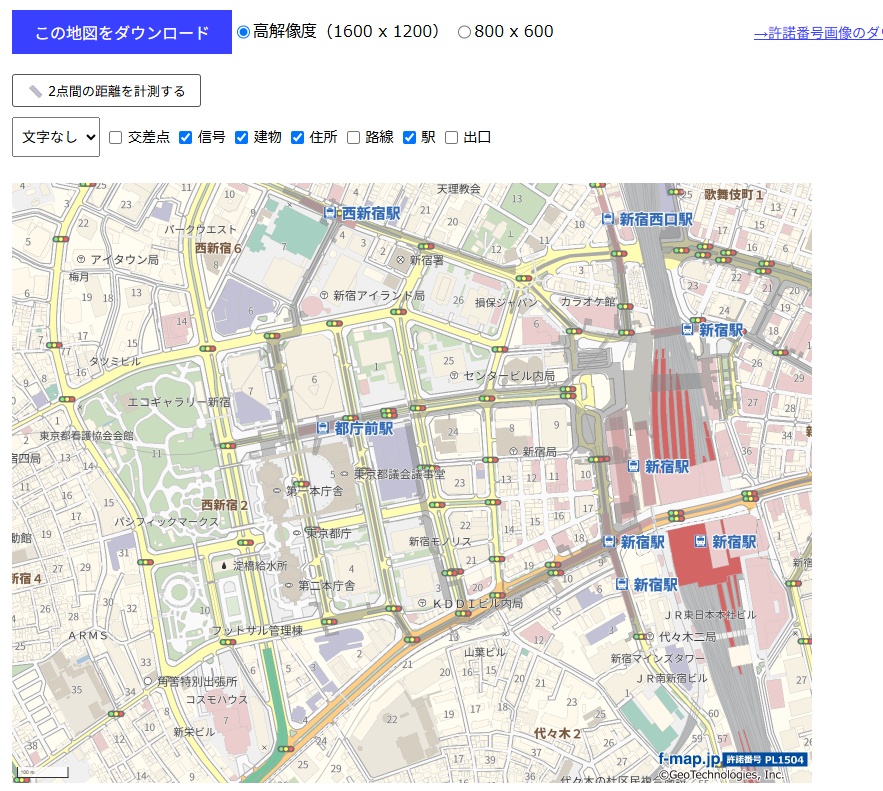Click the 東京都看護協会会館 label

[87, 435]
